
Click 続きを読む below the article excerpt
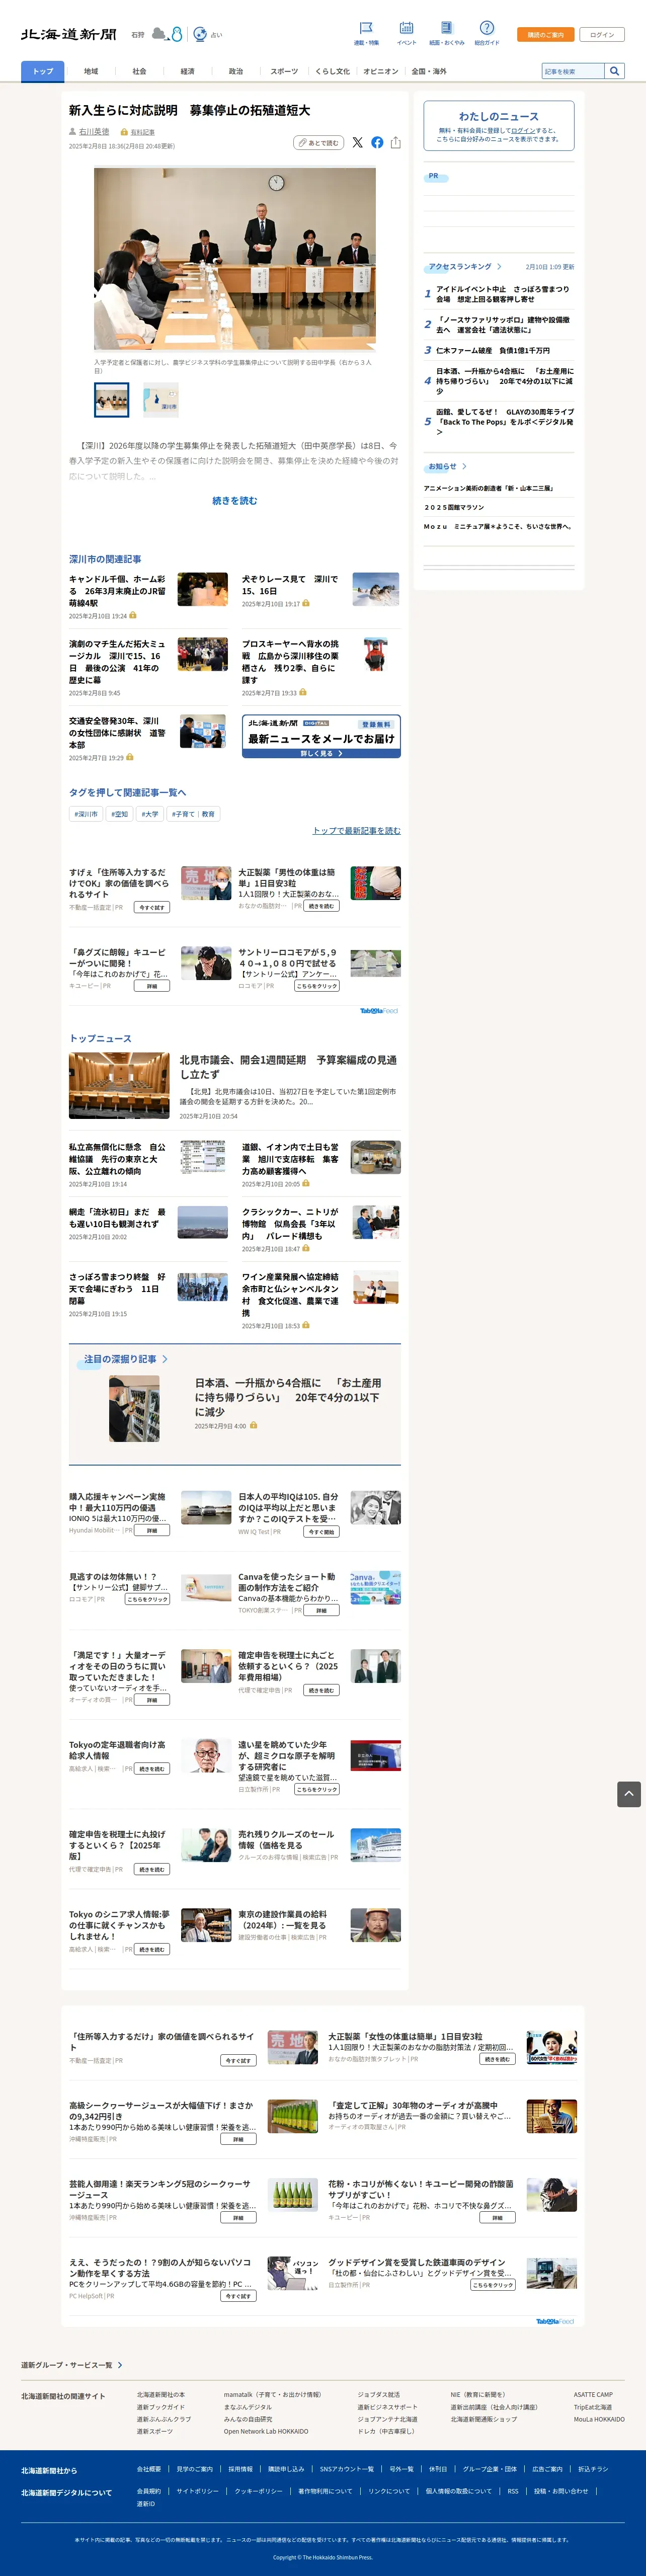(235, 500)
